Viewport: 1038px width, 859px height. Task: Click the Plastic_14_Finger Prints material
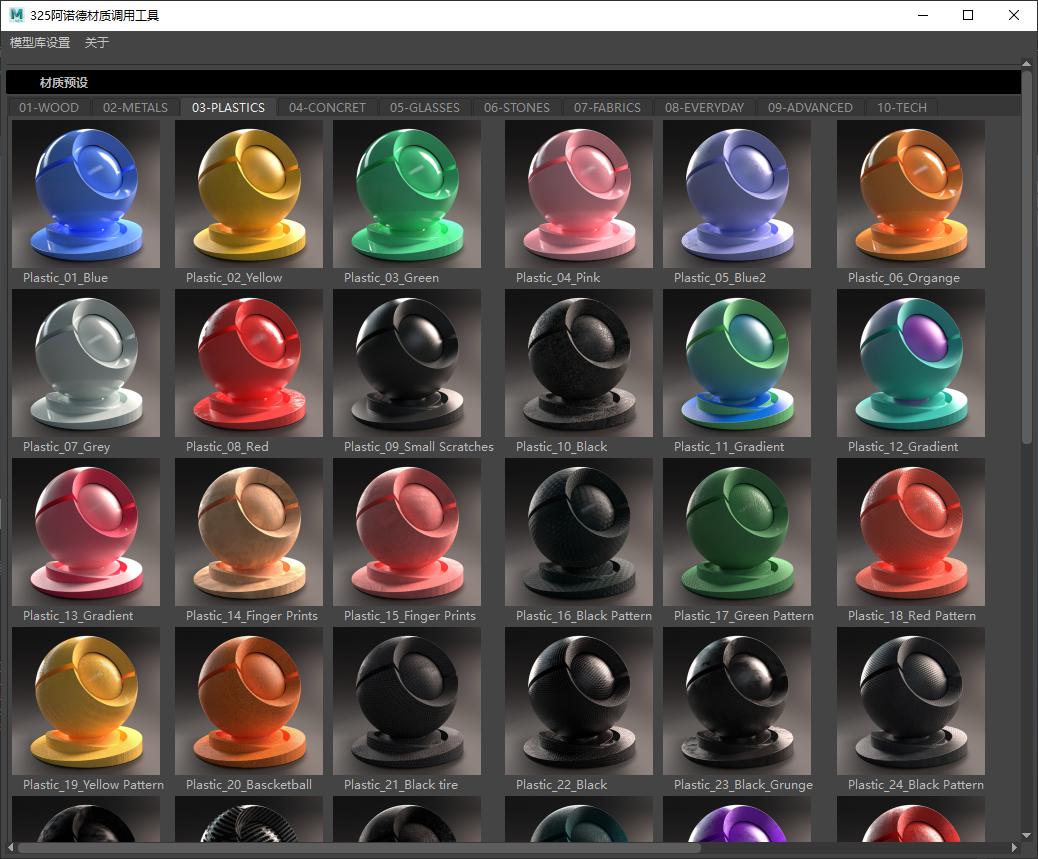tap(249, 532)
